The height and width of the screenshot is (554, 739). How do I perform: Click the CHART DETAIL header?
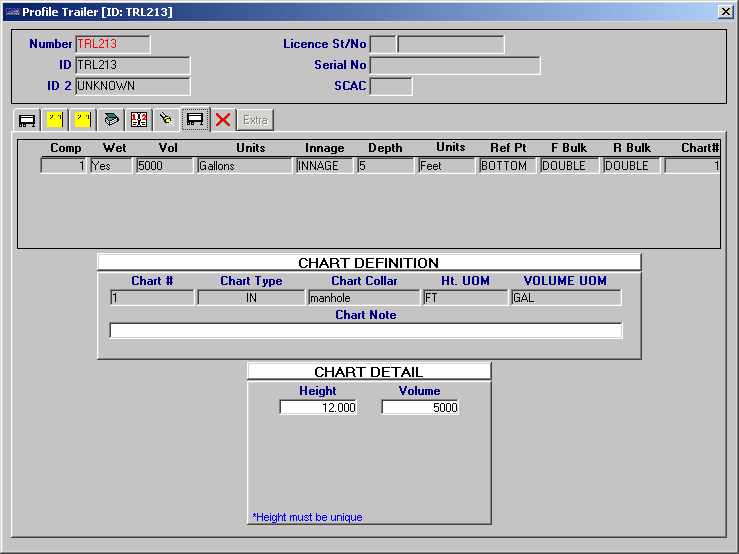[369, 372]
